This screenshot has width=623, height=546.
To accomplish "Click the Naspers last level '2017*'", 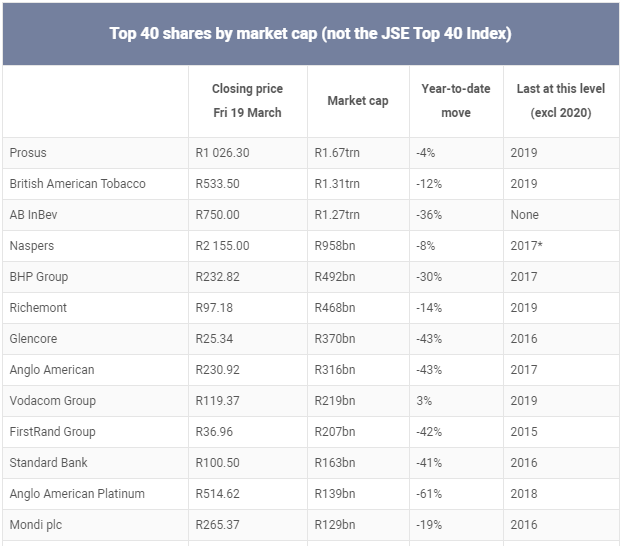I will click(x=526, y=246).
